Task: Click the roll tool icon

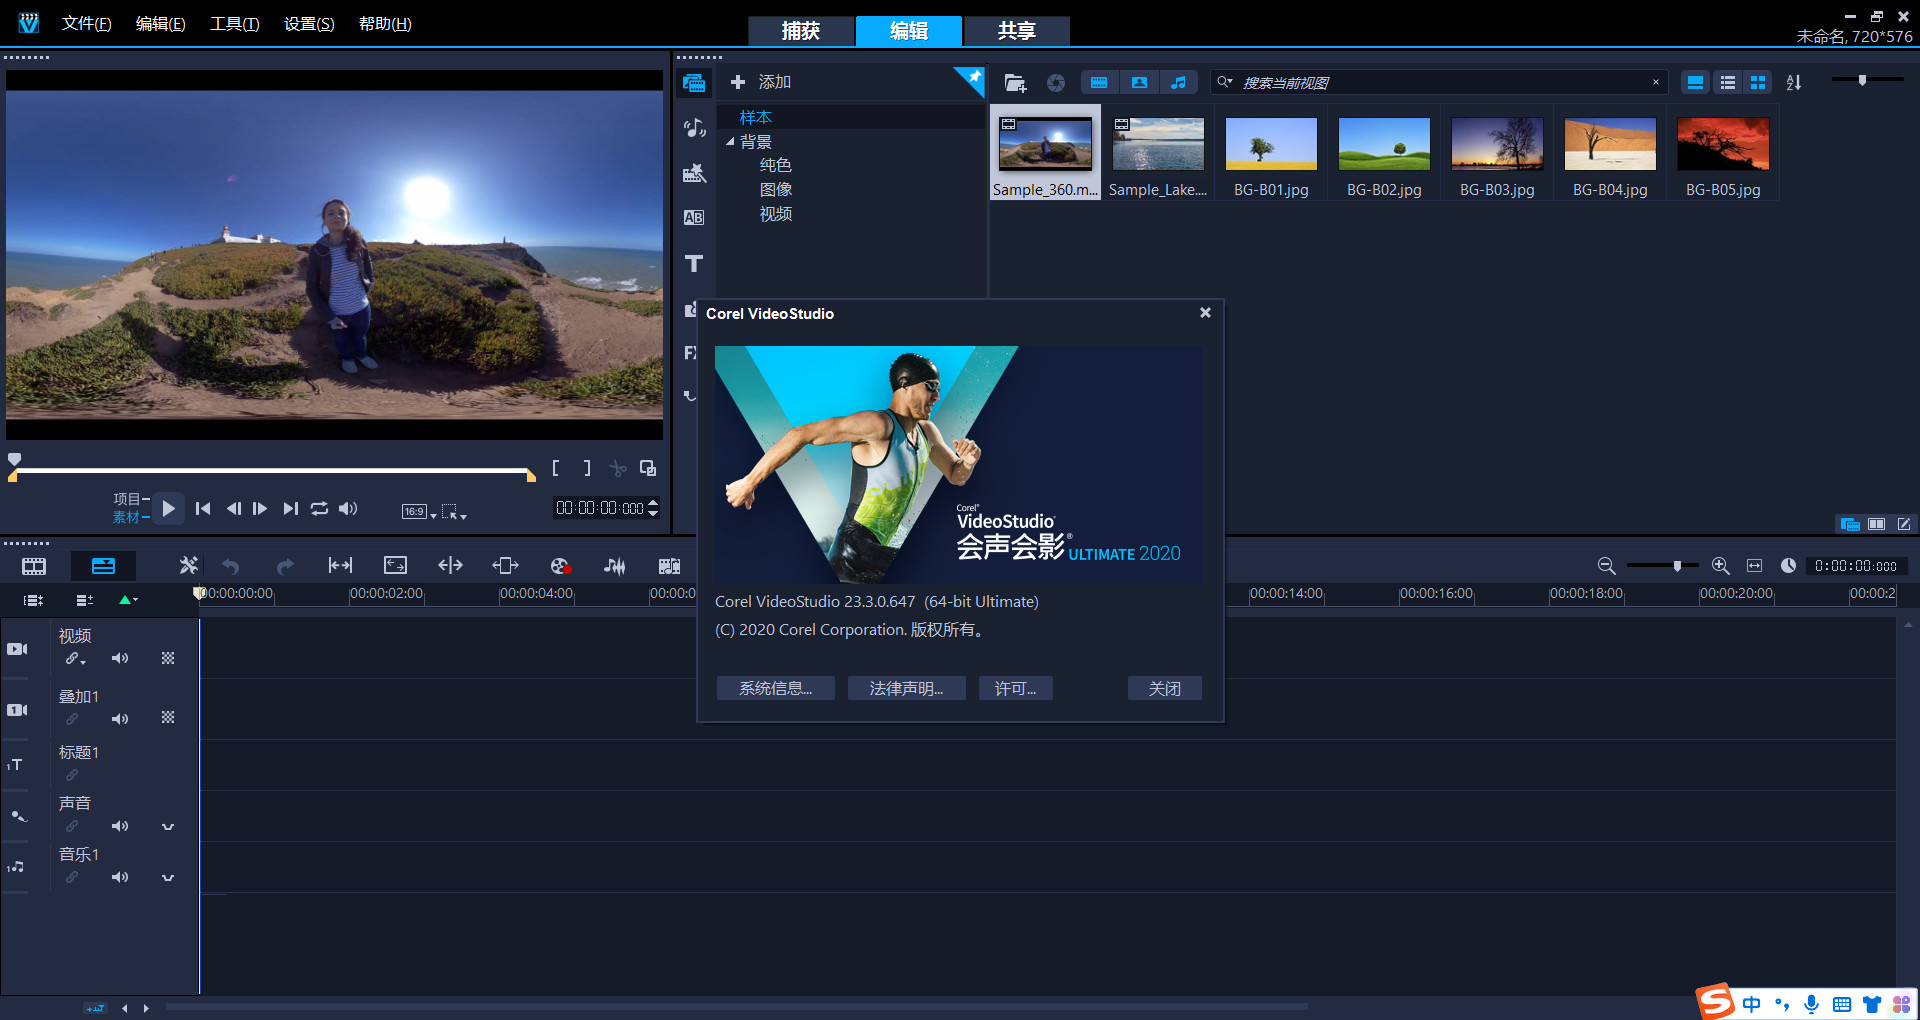Action: [450, 566]
